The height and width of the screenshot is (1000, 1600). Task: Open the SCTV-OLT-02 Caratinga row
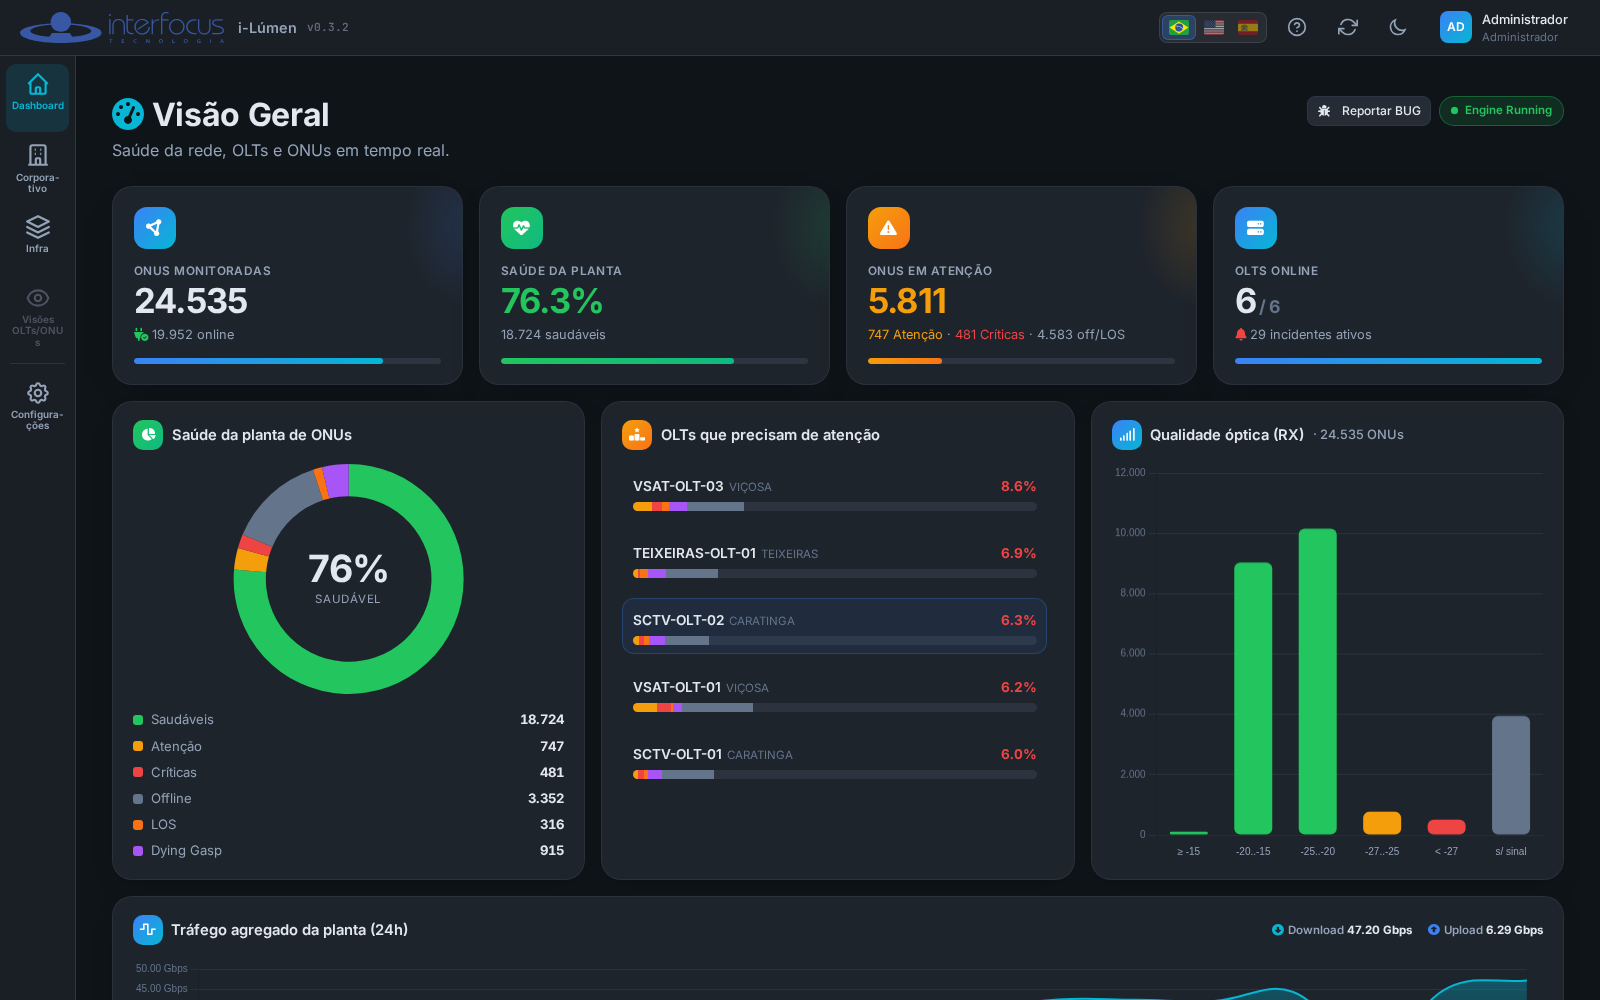point(834,626)
